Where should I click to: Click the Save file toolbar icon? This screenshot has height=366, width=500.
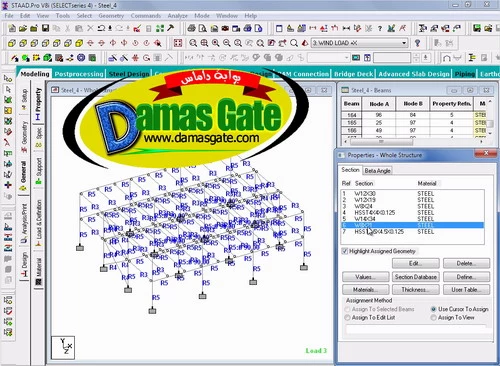45,28
